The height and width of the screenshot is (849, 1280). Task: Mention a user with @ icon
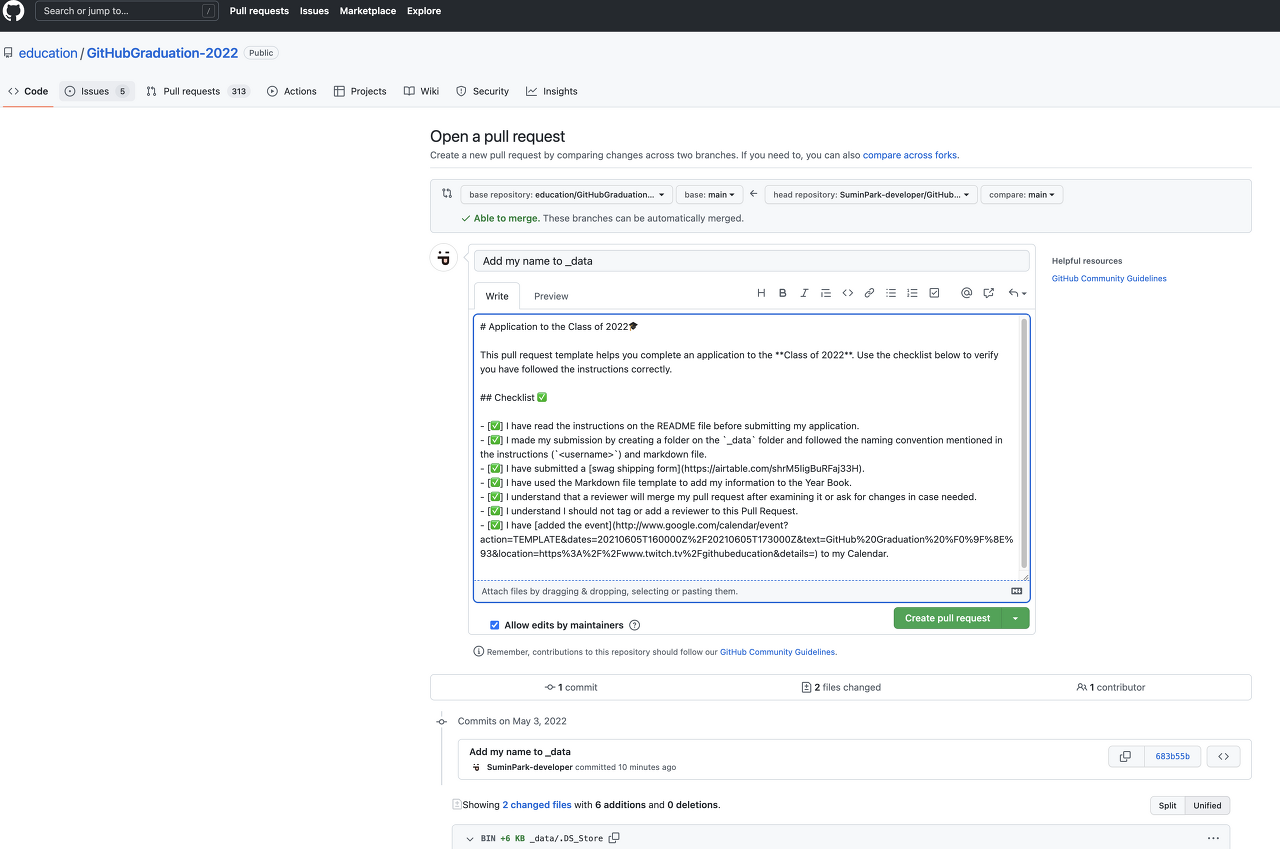pyautogui.click(x=966, y=293)
